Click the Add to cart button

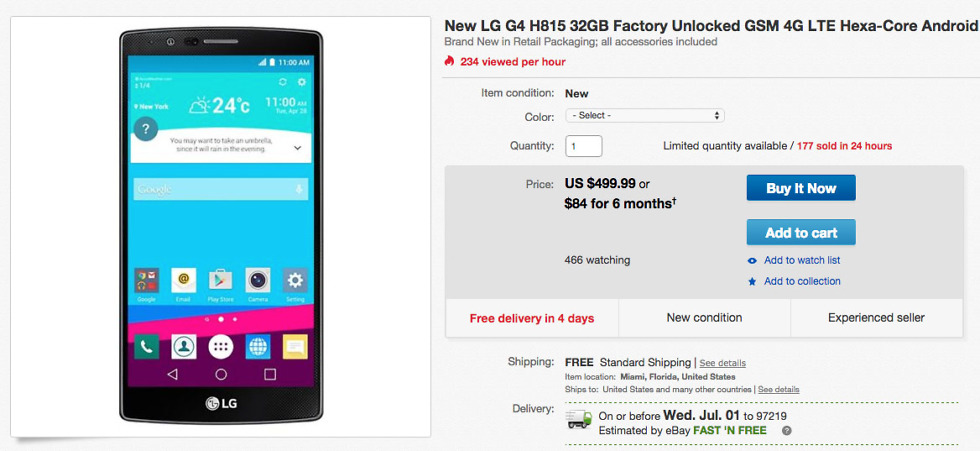click(801, 232)
